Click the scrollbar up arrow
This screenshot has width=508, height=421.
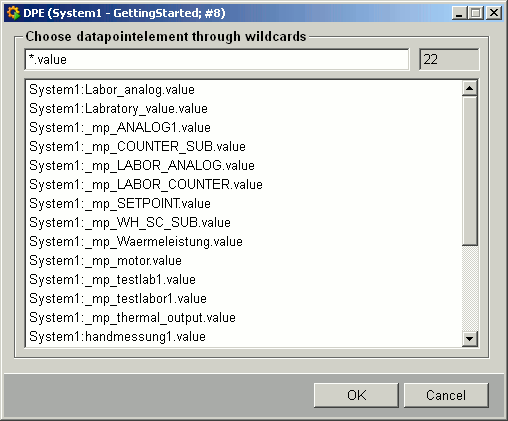point(470,88)
